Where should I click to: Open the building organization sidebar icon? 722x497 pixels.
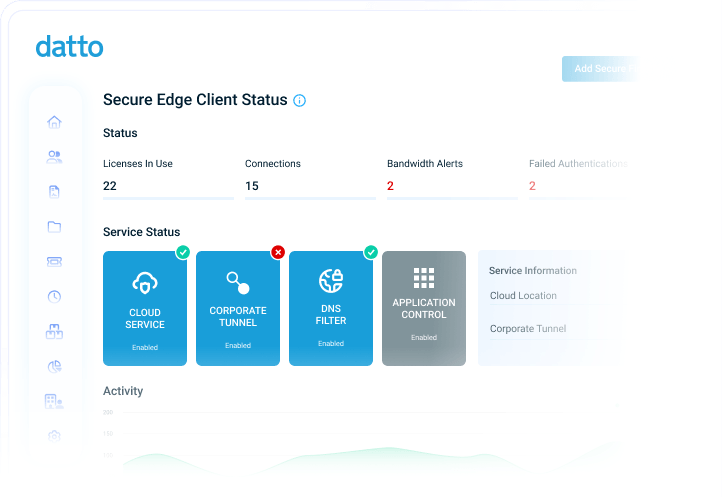pos(54,401)
